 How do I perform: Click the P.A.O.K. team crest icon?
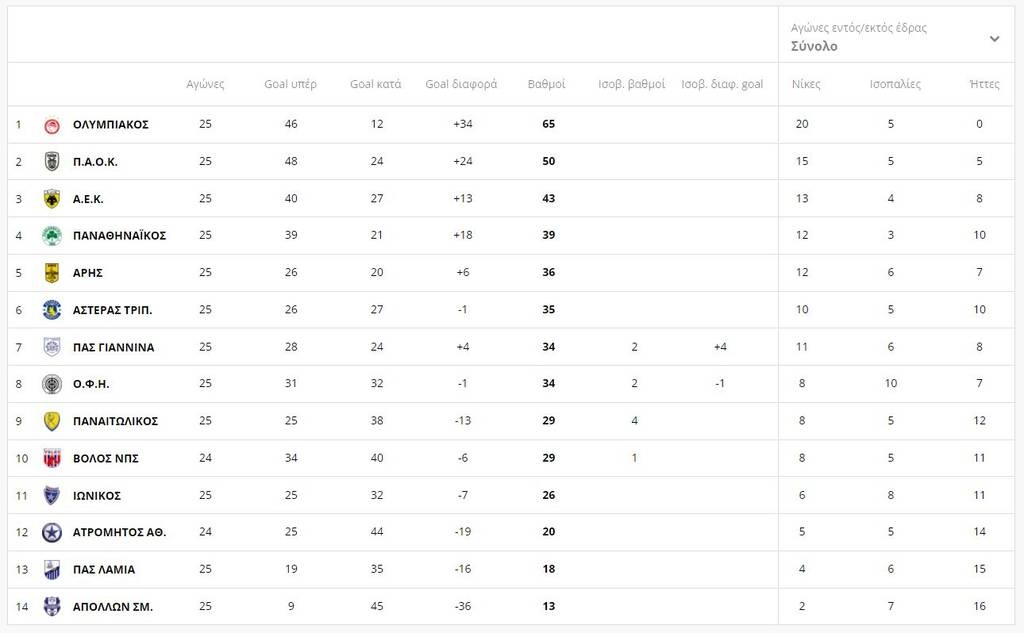click(x=52, y=162)
